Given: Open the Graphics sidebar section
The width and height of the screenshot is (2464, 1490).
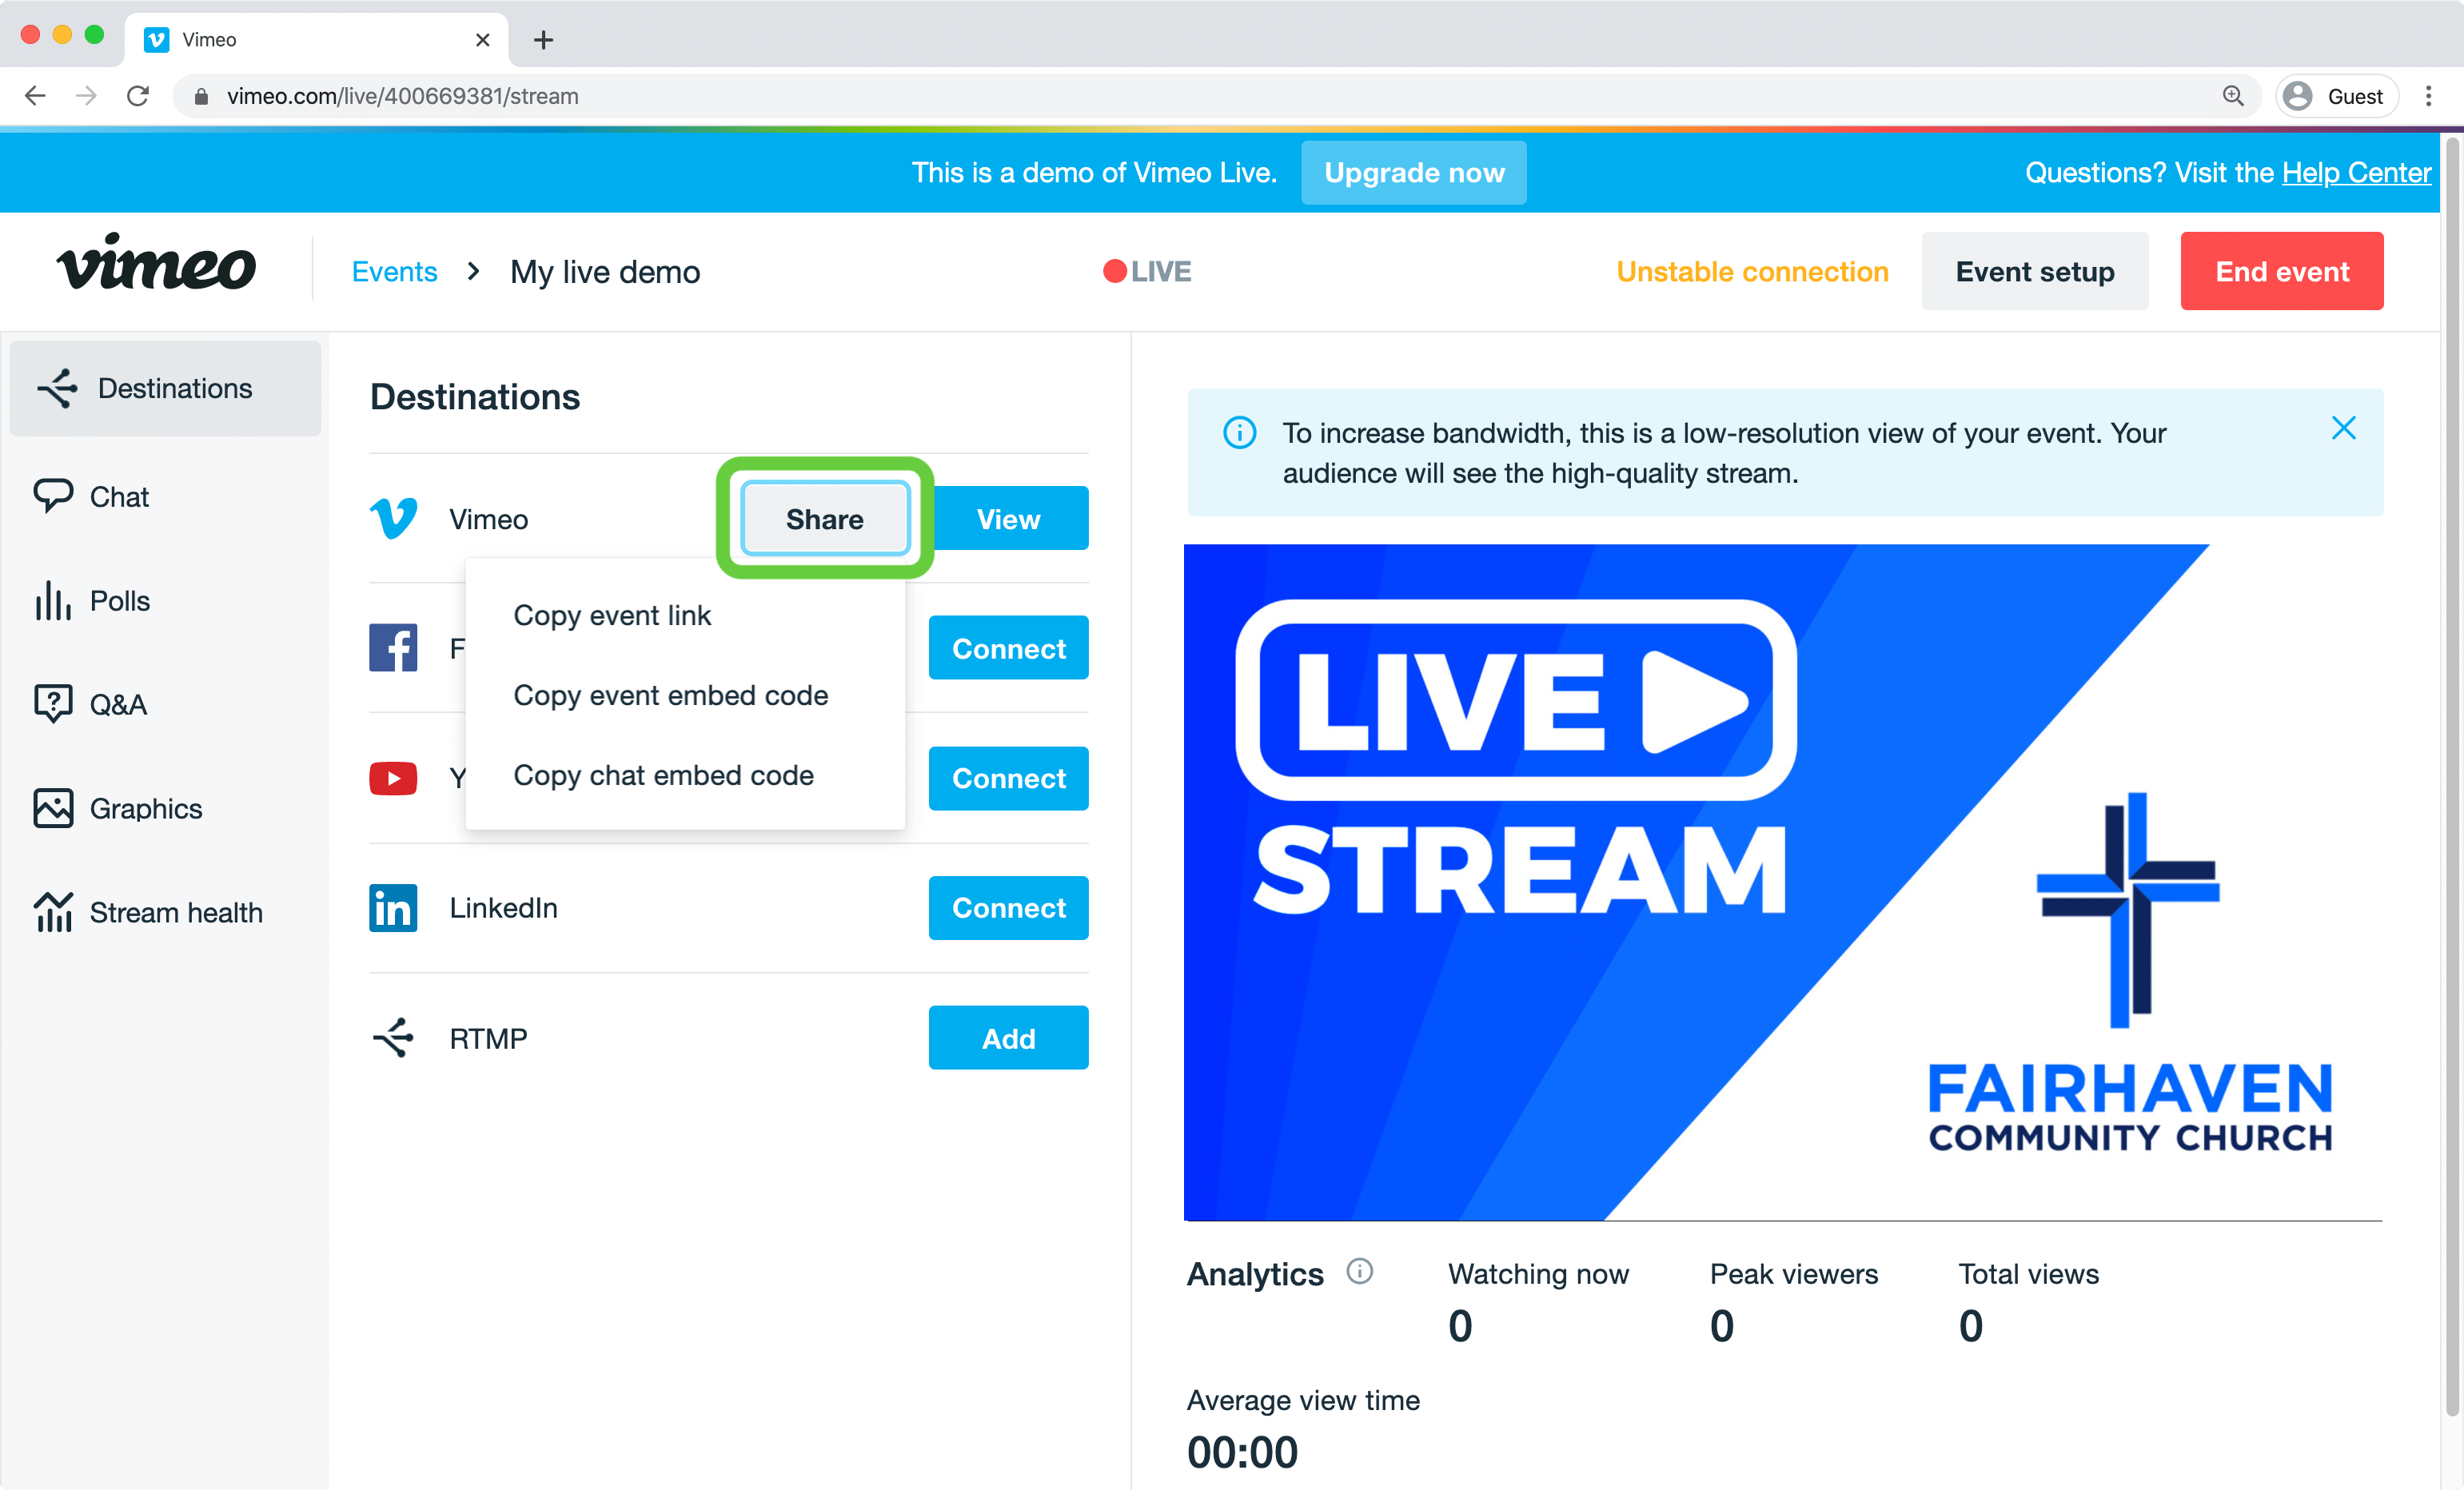Looking at the screenshot, I should (118, 808).
